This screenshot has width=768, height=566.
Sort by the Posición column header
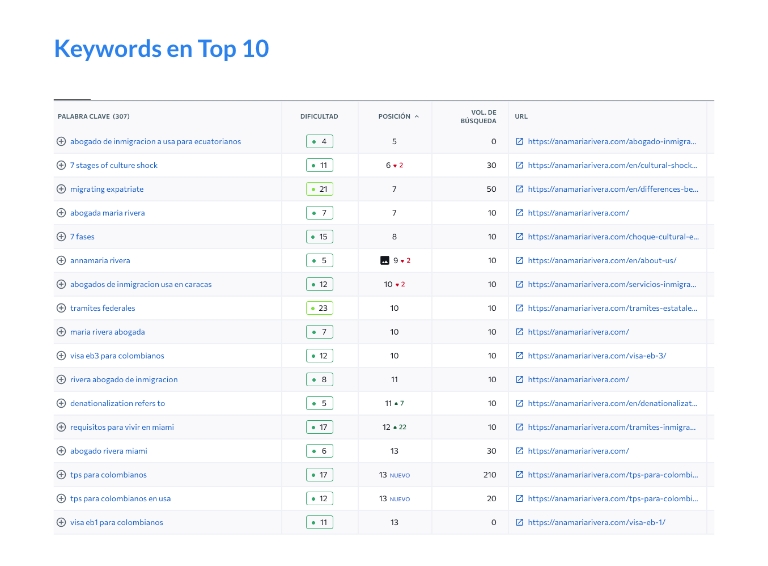tap(398, 117)
